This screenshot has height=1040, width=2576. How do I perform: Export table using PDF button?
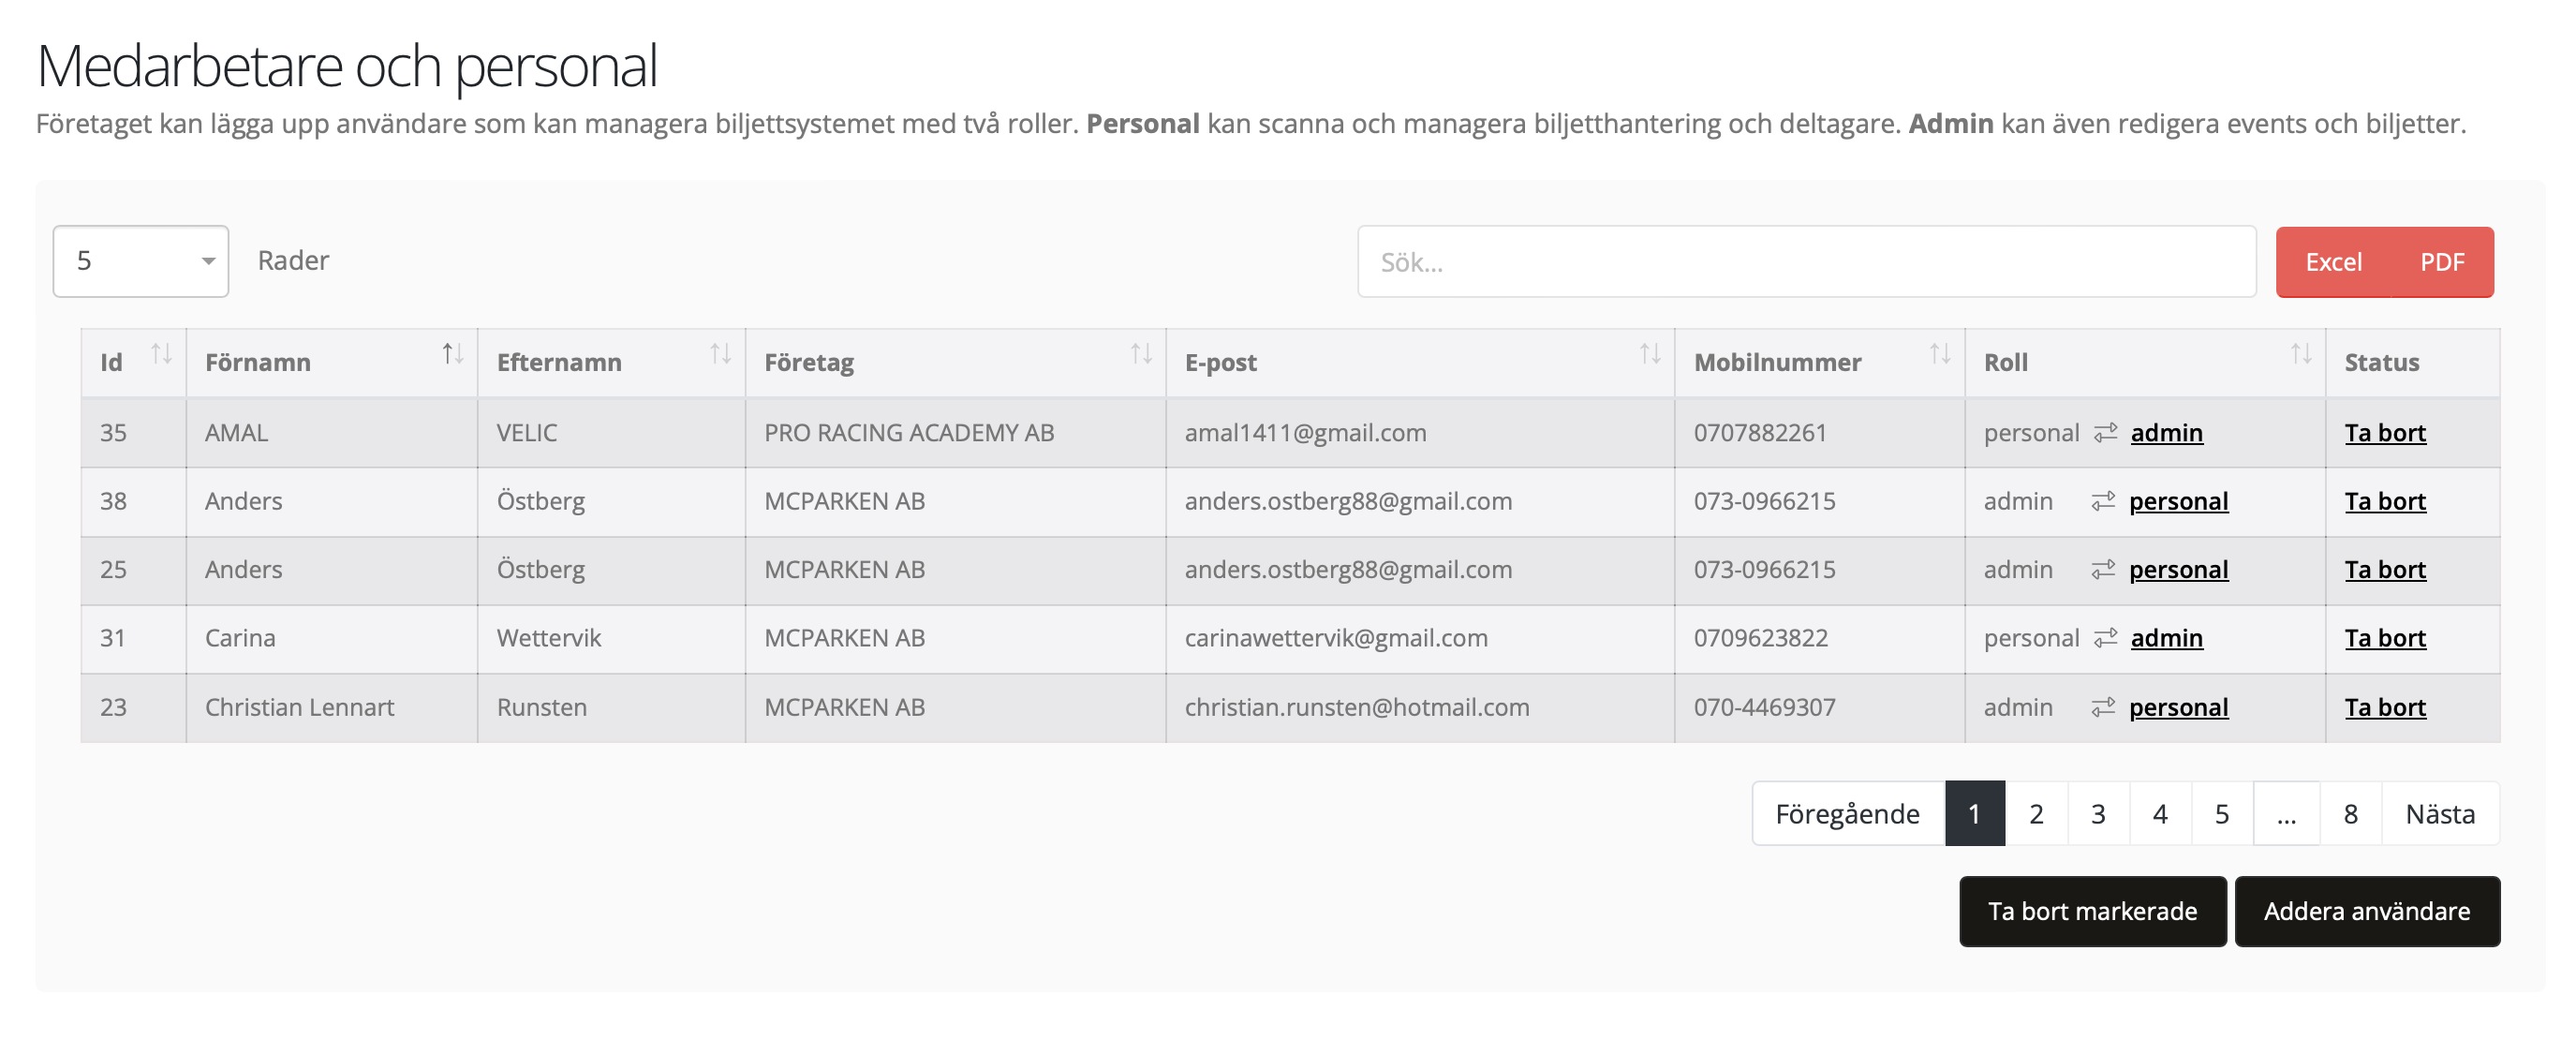[x=2441, y=262]
